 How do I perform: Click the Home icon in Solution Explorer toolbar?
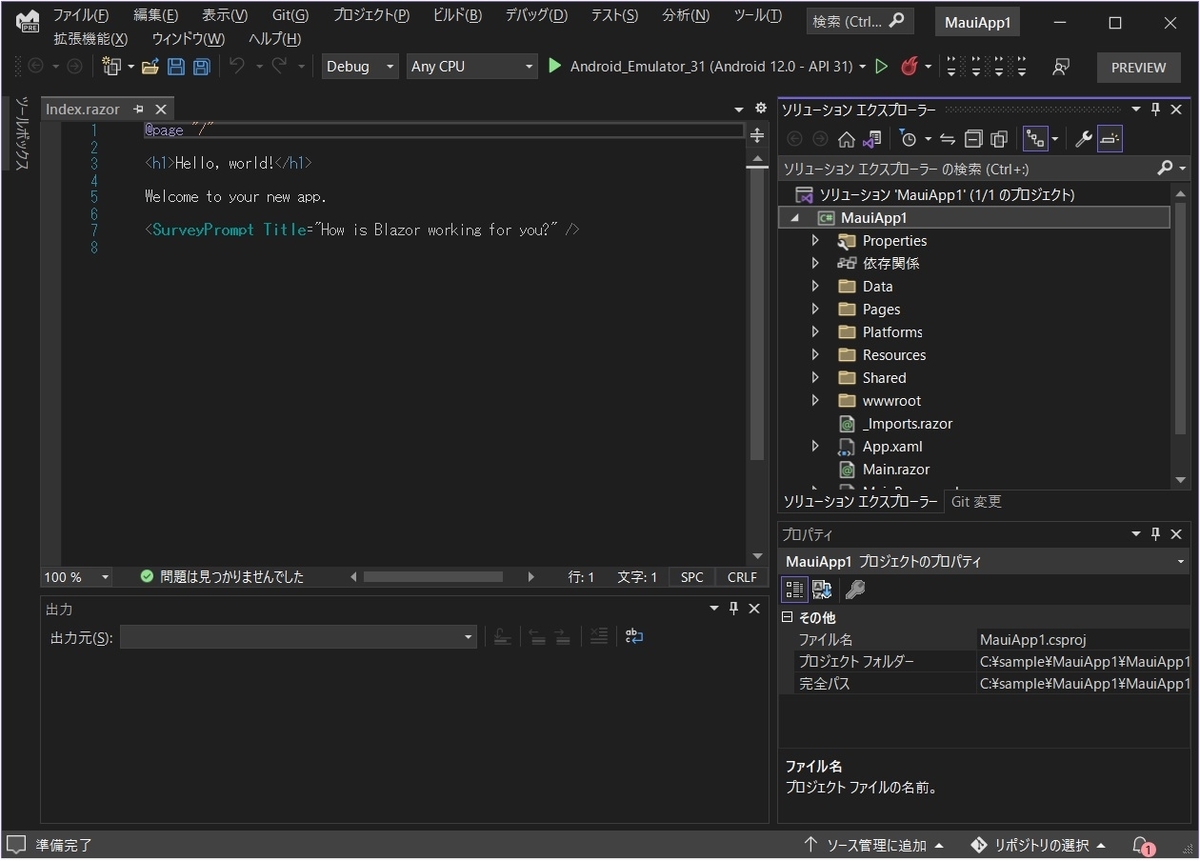pos(846,139)
